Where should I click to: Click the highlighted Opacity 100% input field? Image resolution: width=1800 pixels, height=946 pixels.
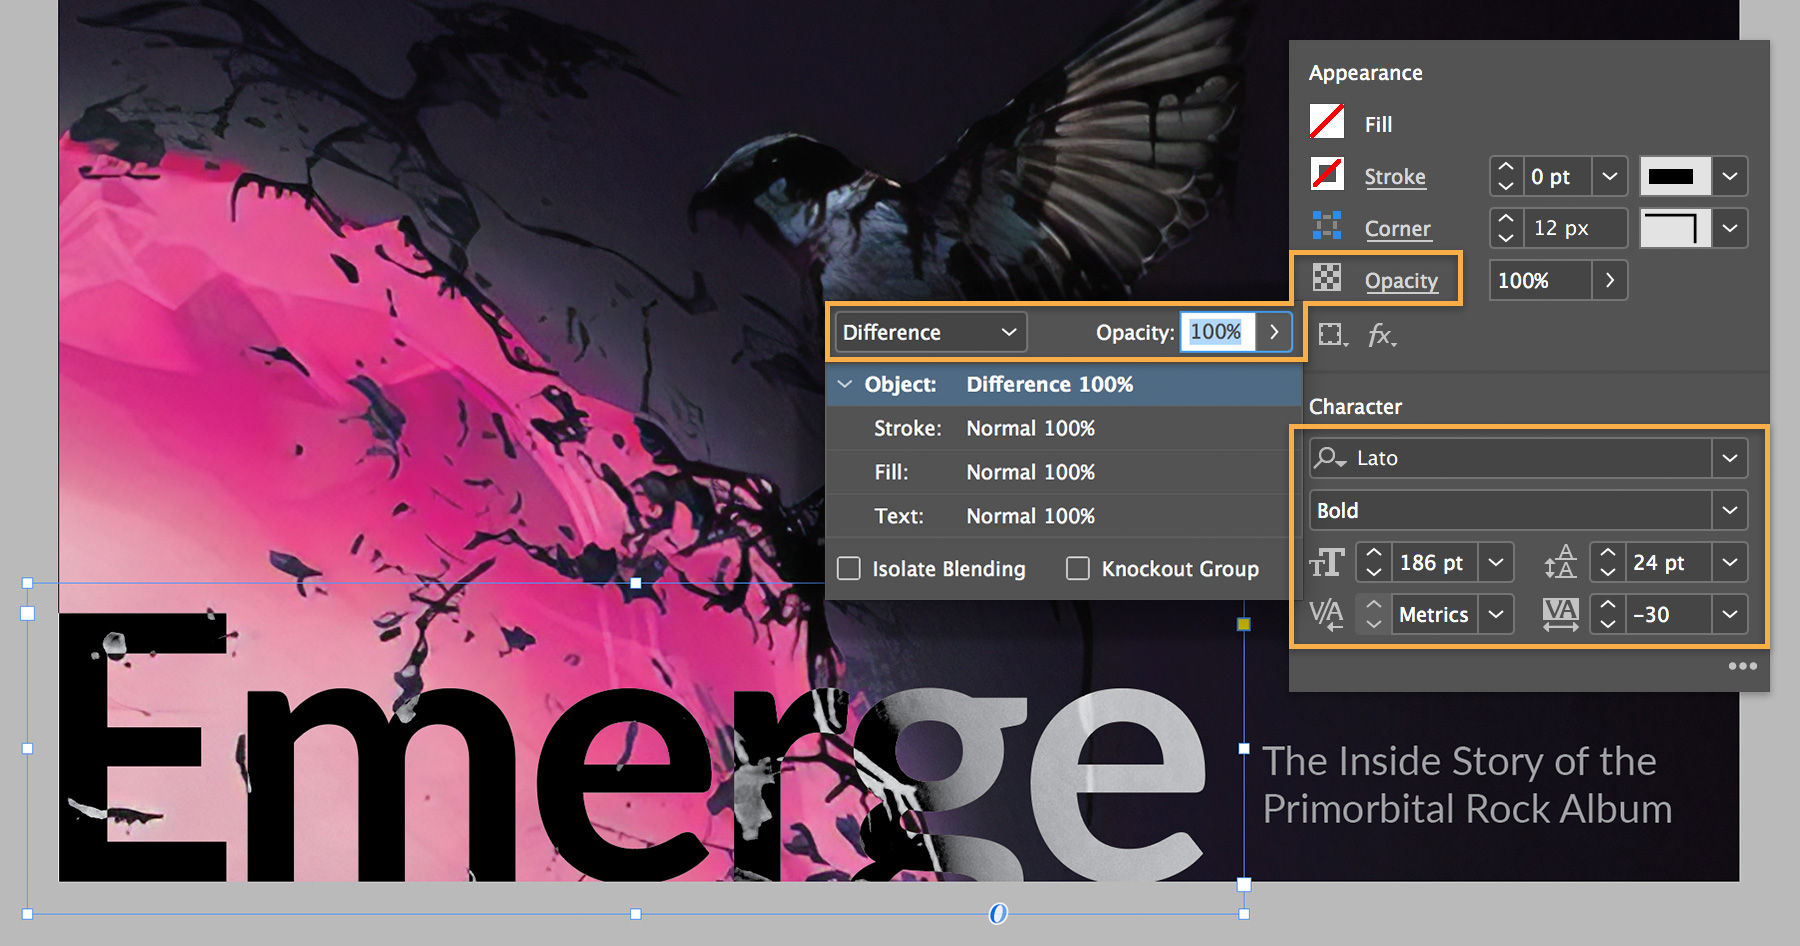[x=1216, y=332]
